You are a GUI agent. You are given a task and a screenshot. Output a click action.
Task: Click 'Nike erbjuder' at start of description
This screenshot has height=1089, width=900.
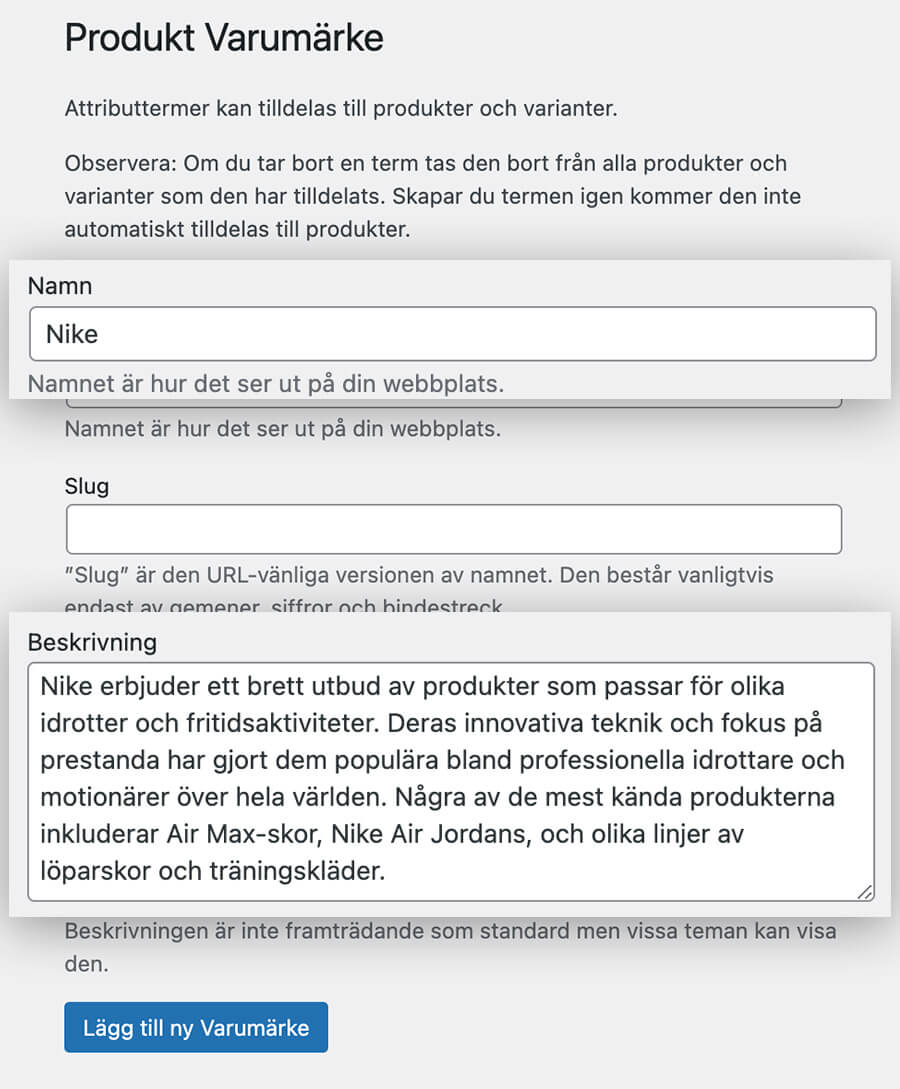(112, 689)
